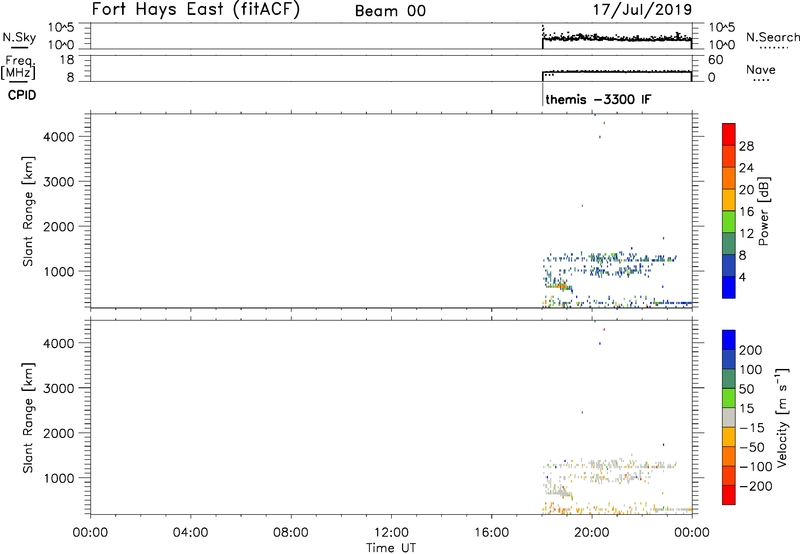Click the 'CPID' label
The width and height of the screenshot is (800, 554).
point(22,95)
